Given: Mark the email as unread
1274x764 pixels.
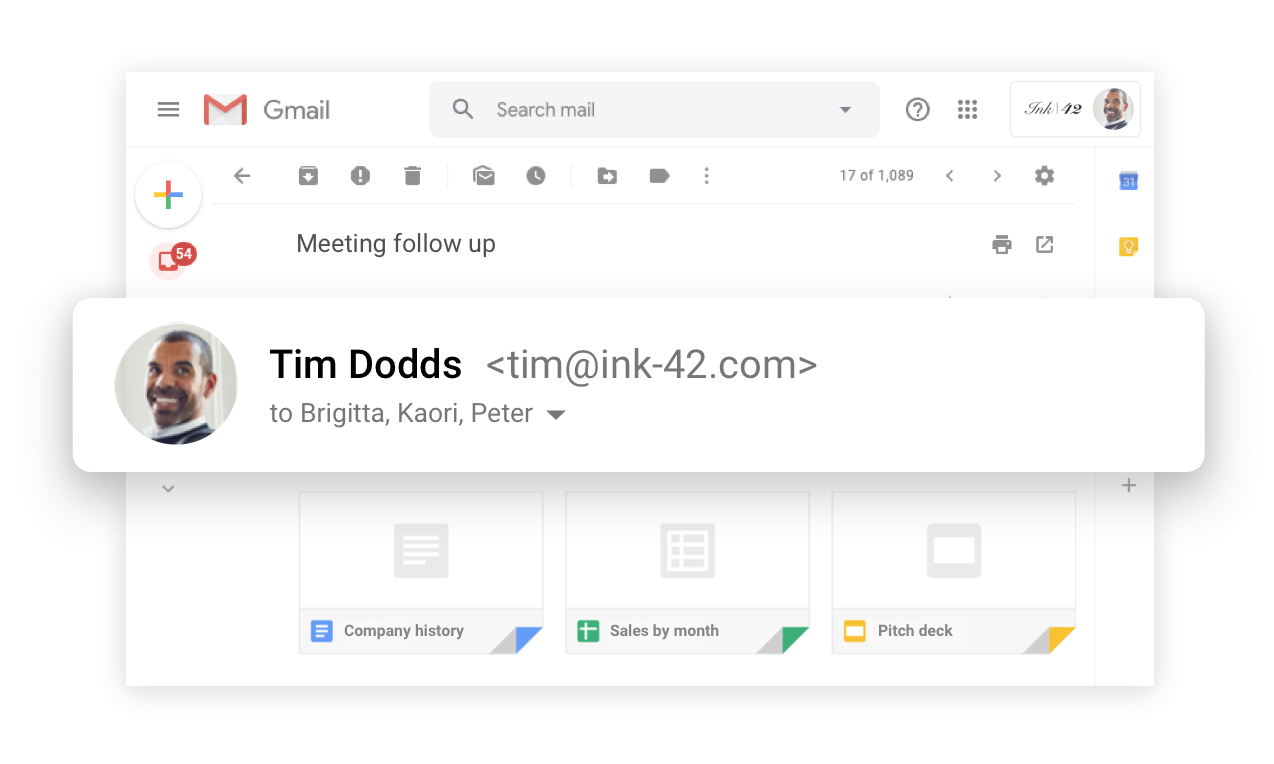Looking at the screenshot, I should tap(484, 176).
